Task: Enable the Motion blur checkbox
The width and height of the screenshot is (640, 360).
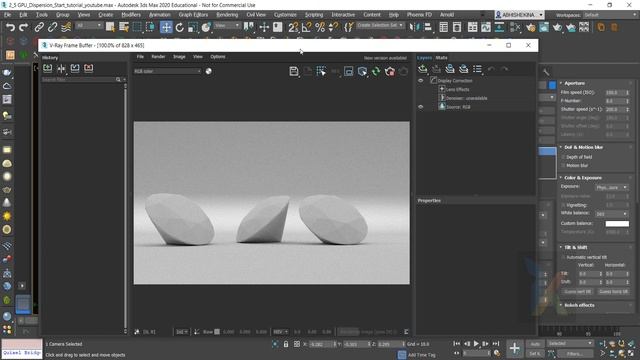Action: click(563, 165)
